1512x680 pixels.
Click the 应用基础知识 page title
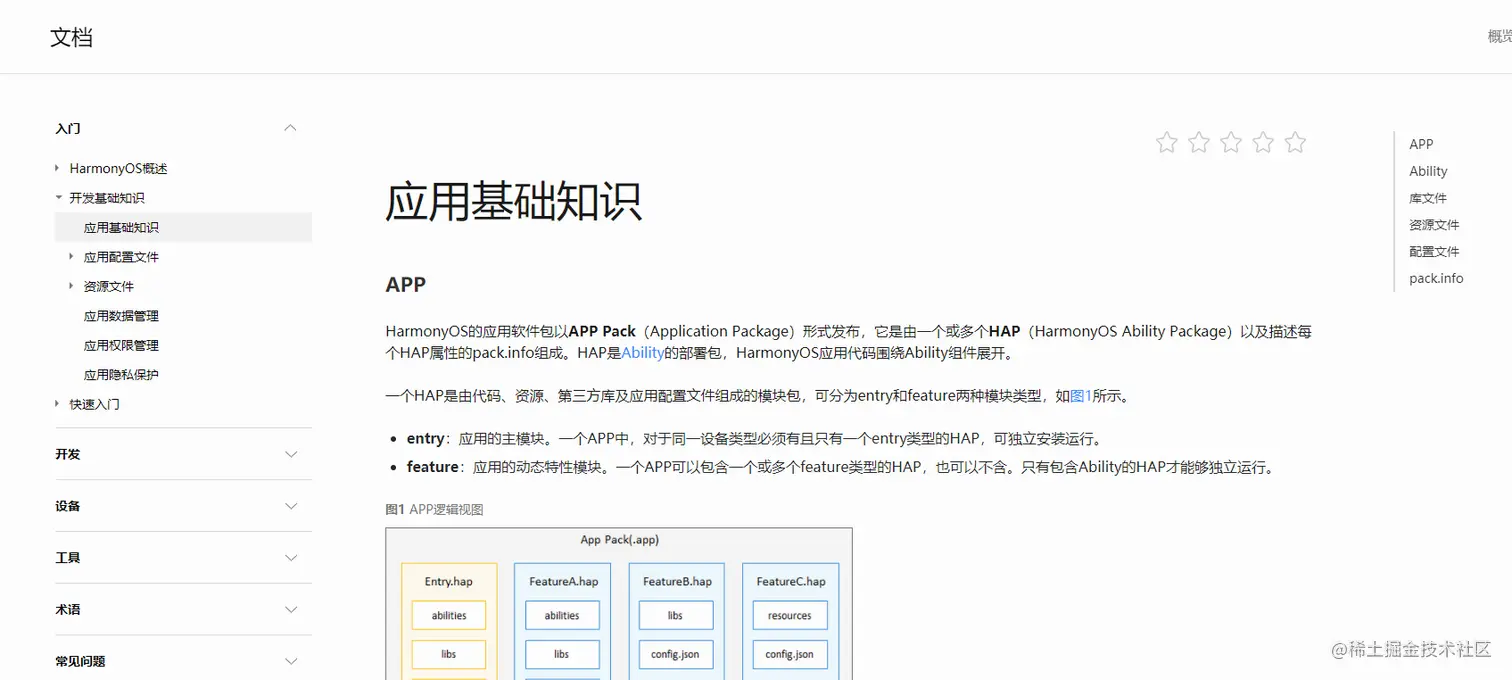point(513,201)
